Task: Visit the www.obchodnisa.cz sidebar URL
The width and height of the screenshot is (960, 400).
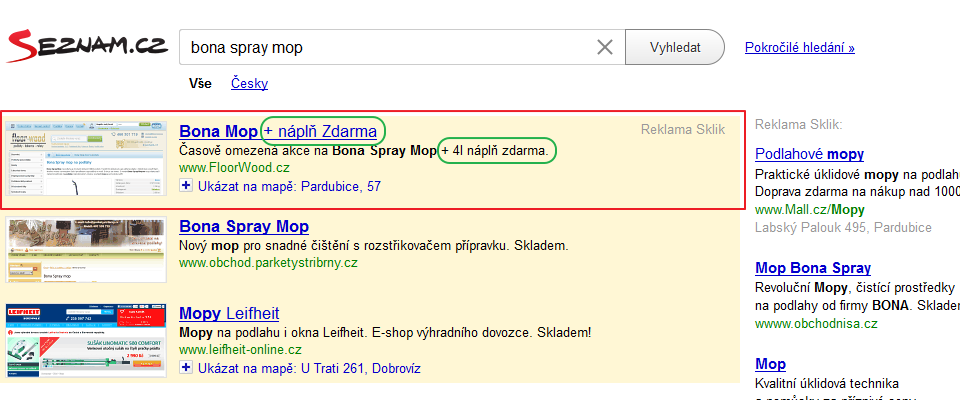Action: pyautogui.click(x=816, y=323)
